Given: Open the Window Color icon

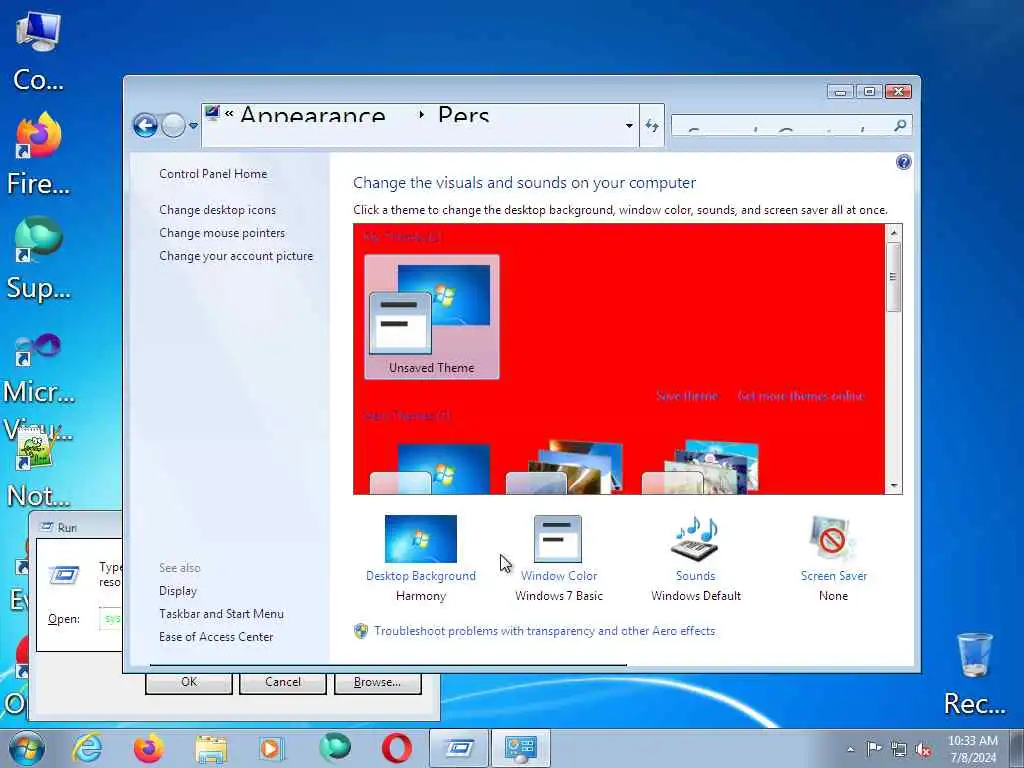Looking at the screenshot, I should [558, 539].
